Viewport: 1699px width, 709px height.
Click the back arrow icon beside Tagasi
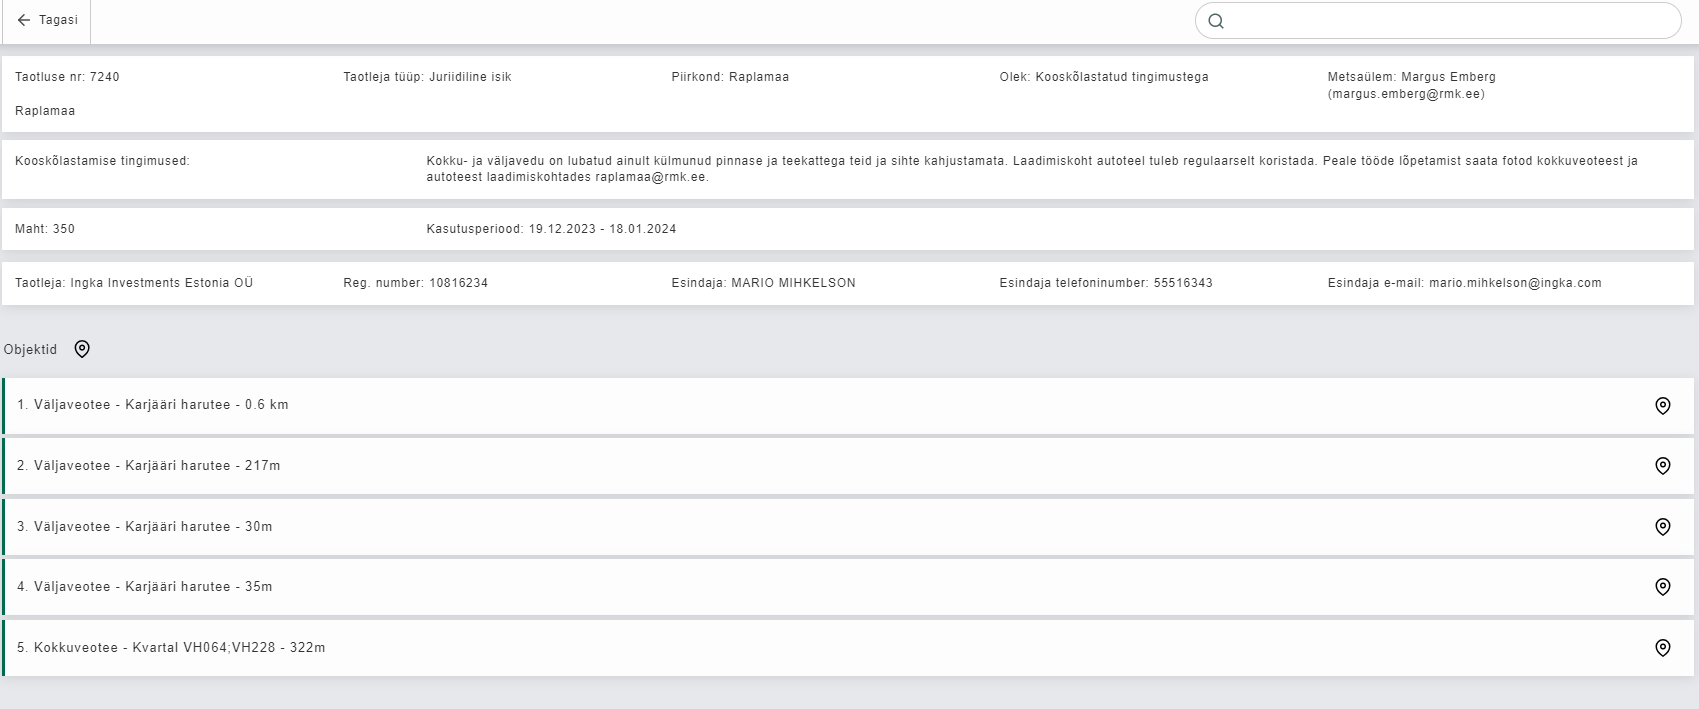[24, 20]
